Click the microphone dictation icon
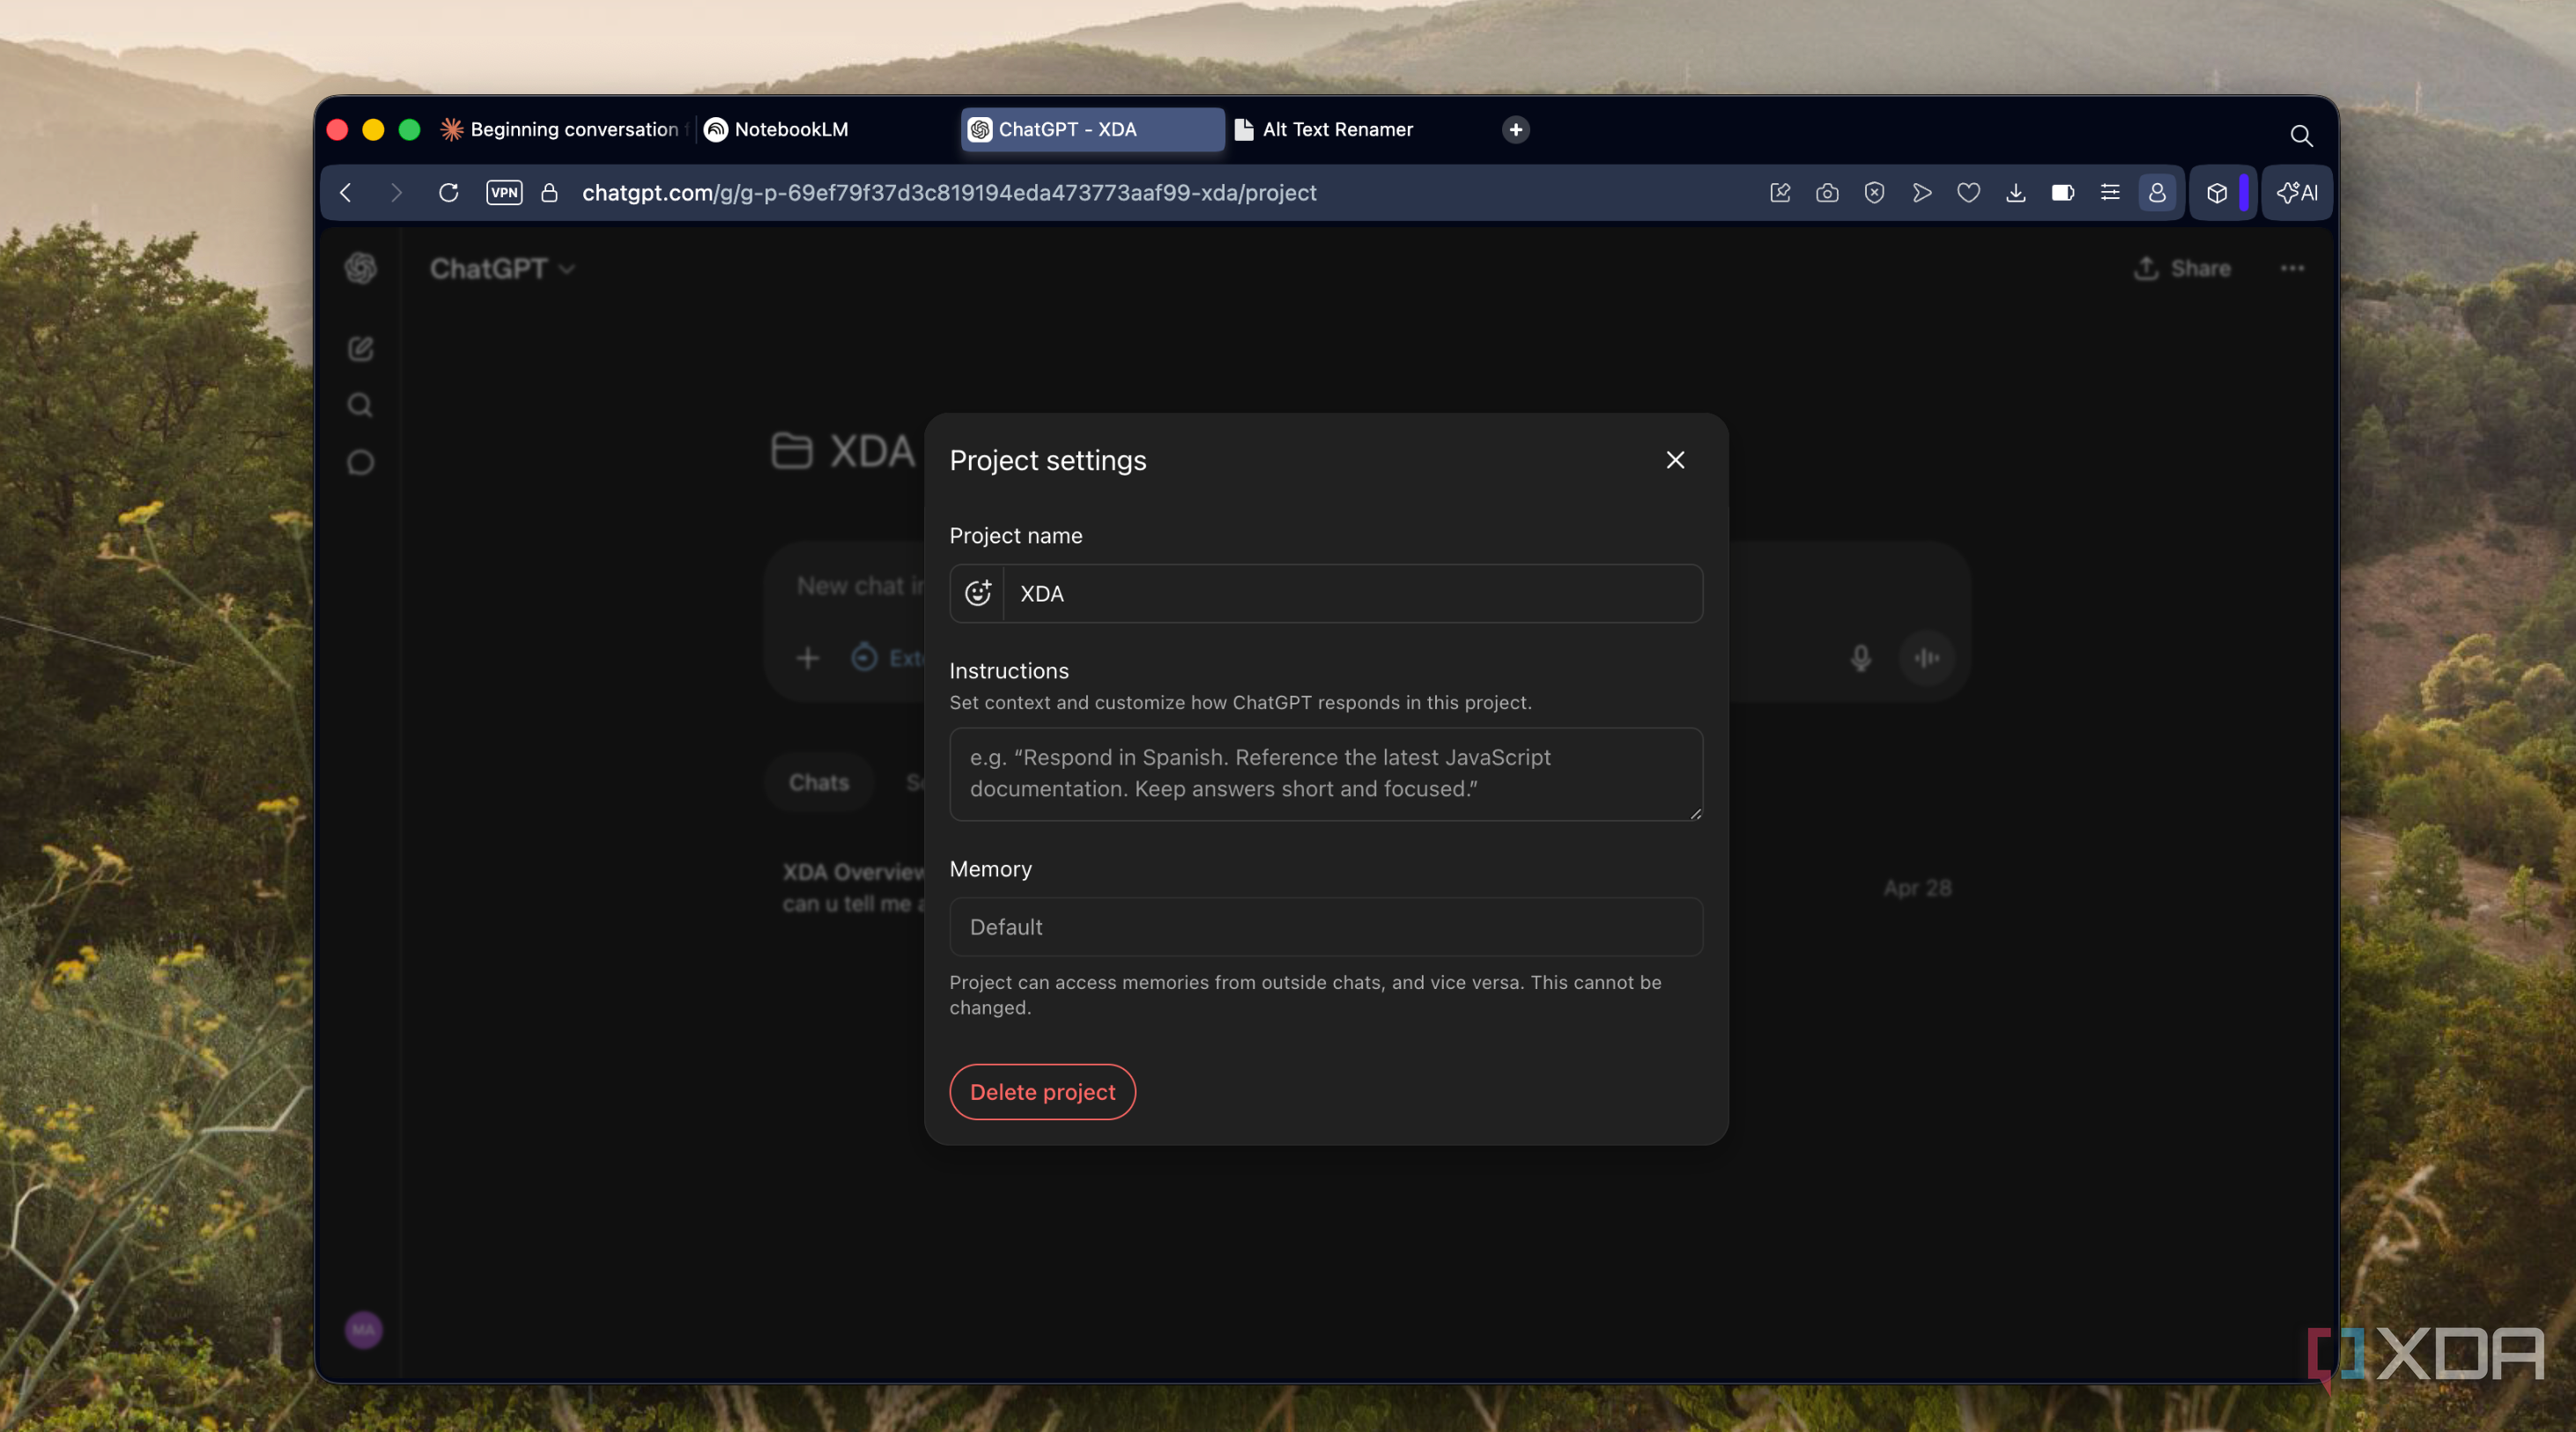The width and height of the screenshot is (2576, 1432). pos(1860,658)
